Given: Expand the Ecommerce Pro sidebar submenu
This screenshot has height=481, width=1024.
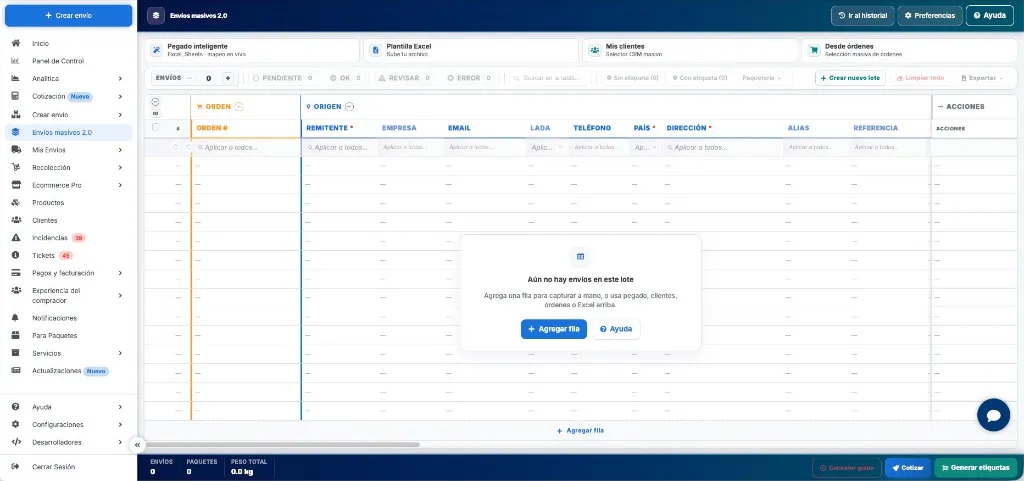Looking at the screenshot, I should 120,185.
